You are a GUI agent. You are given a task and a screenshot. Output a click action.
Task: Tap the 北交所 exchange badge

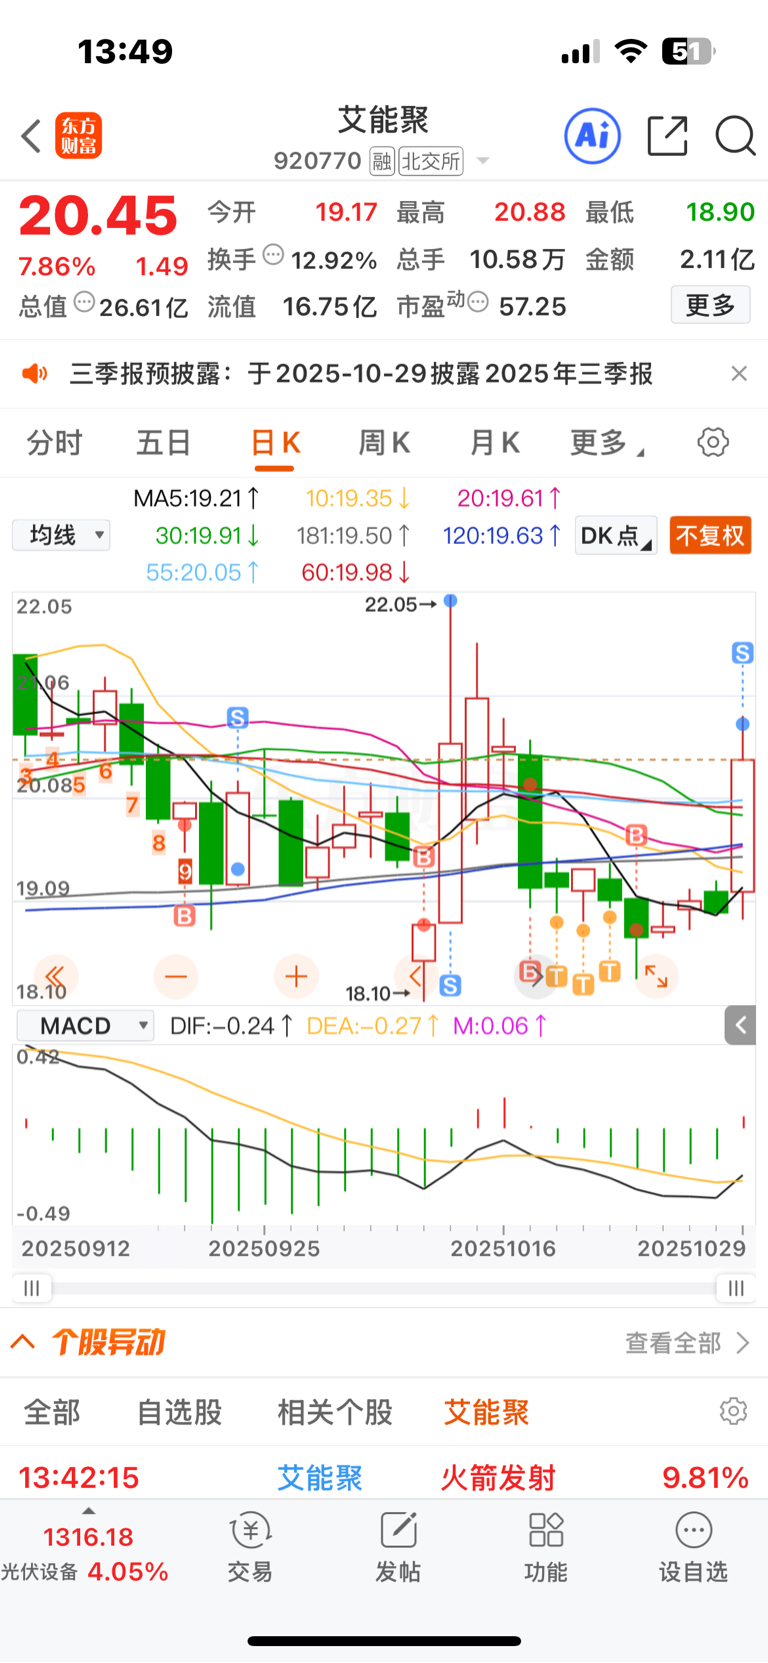(431, 161)
